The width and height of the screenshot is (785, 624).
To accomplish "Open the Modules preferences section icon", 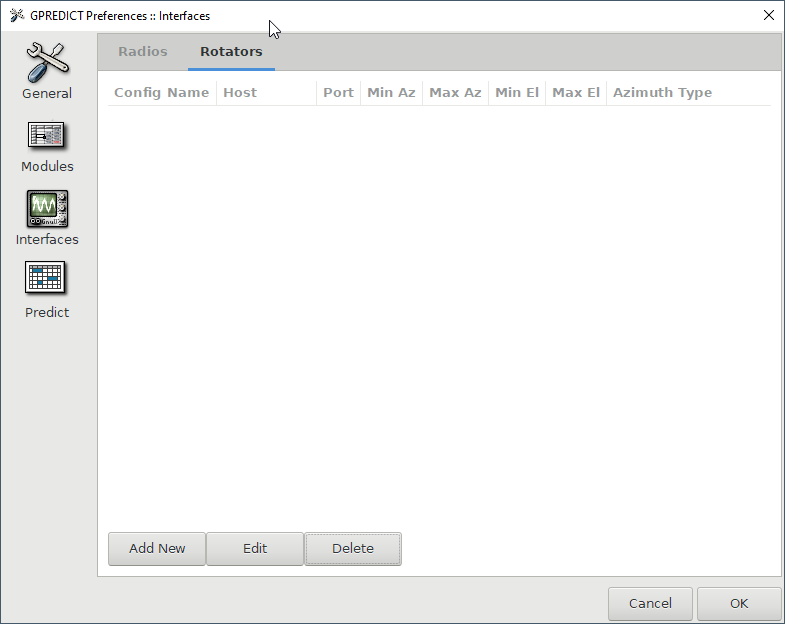I will coord(46,135).
